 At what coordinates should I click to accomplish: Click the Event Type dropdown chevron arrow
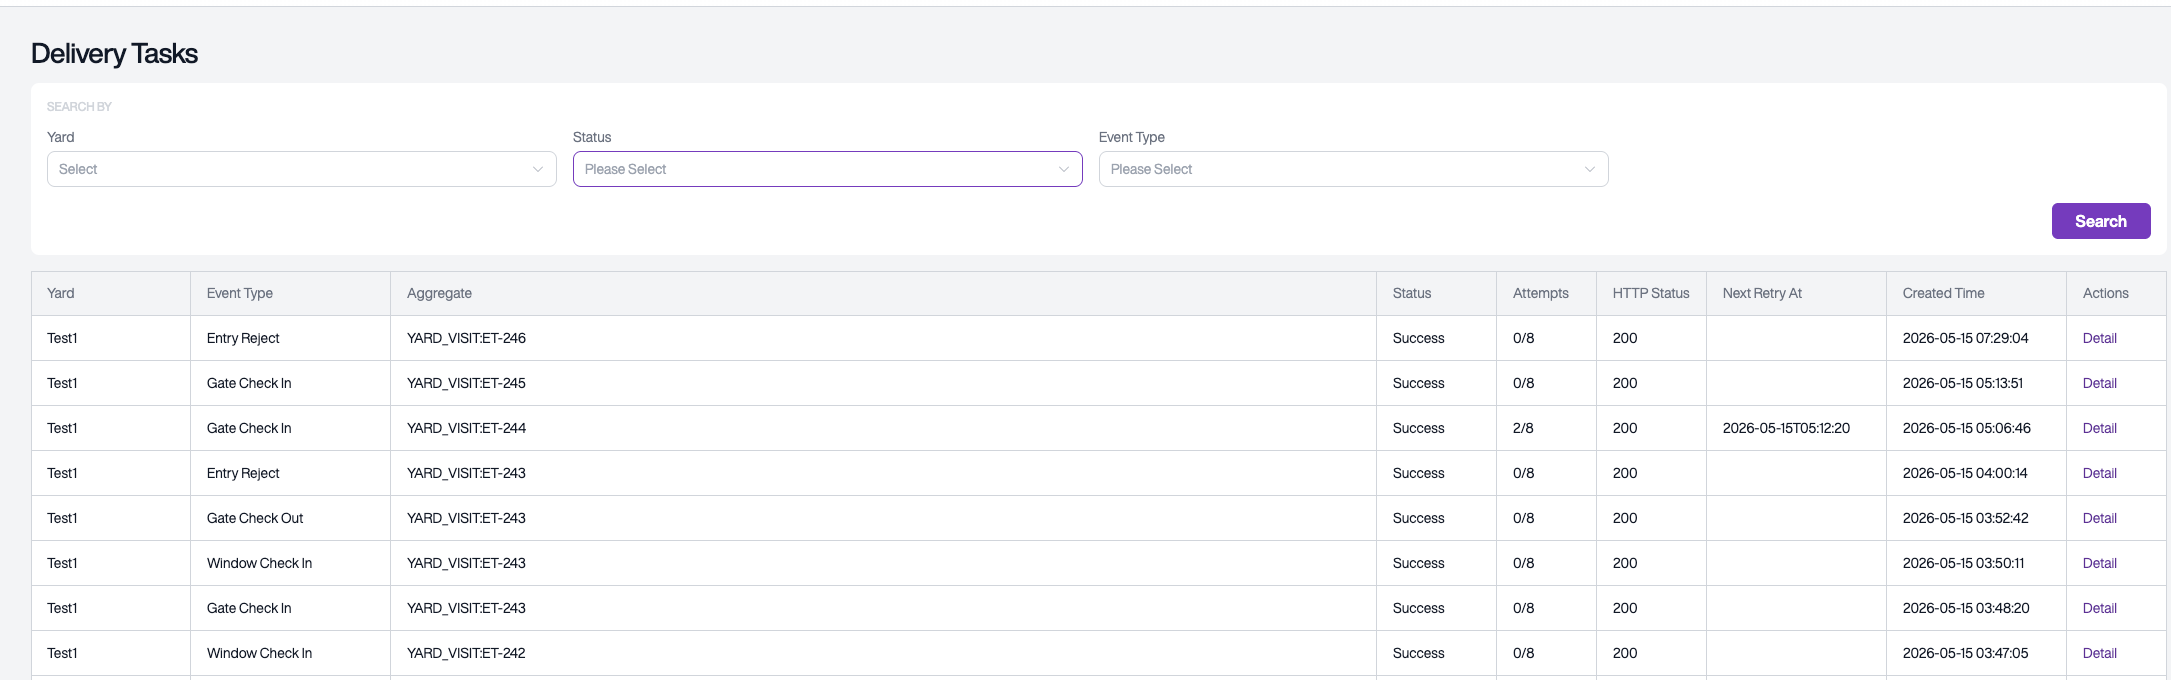click(1590, 169)
